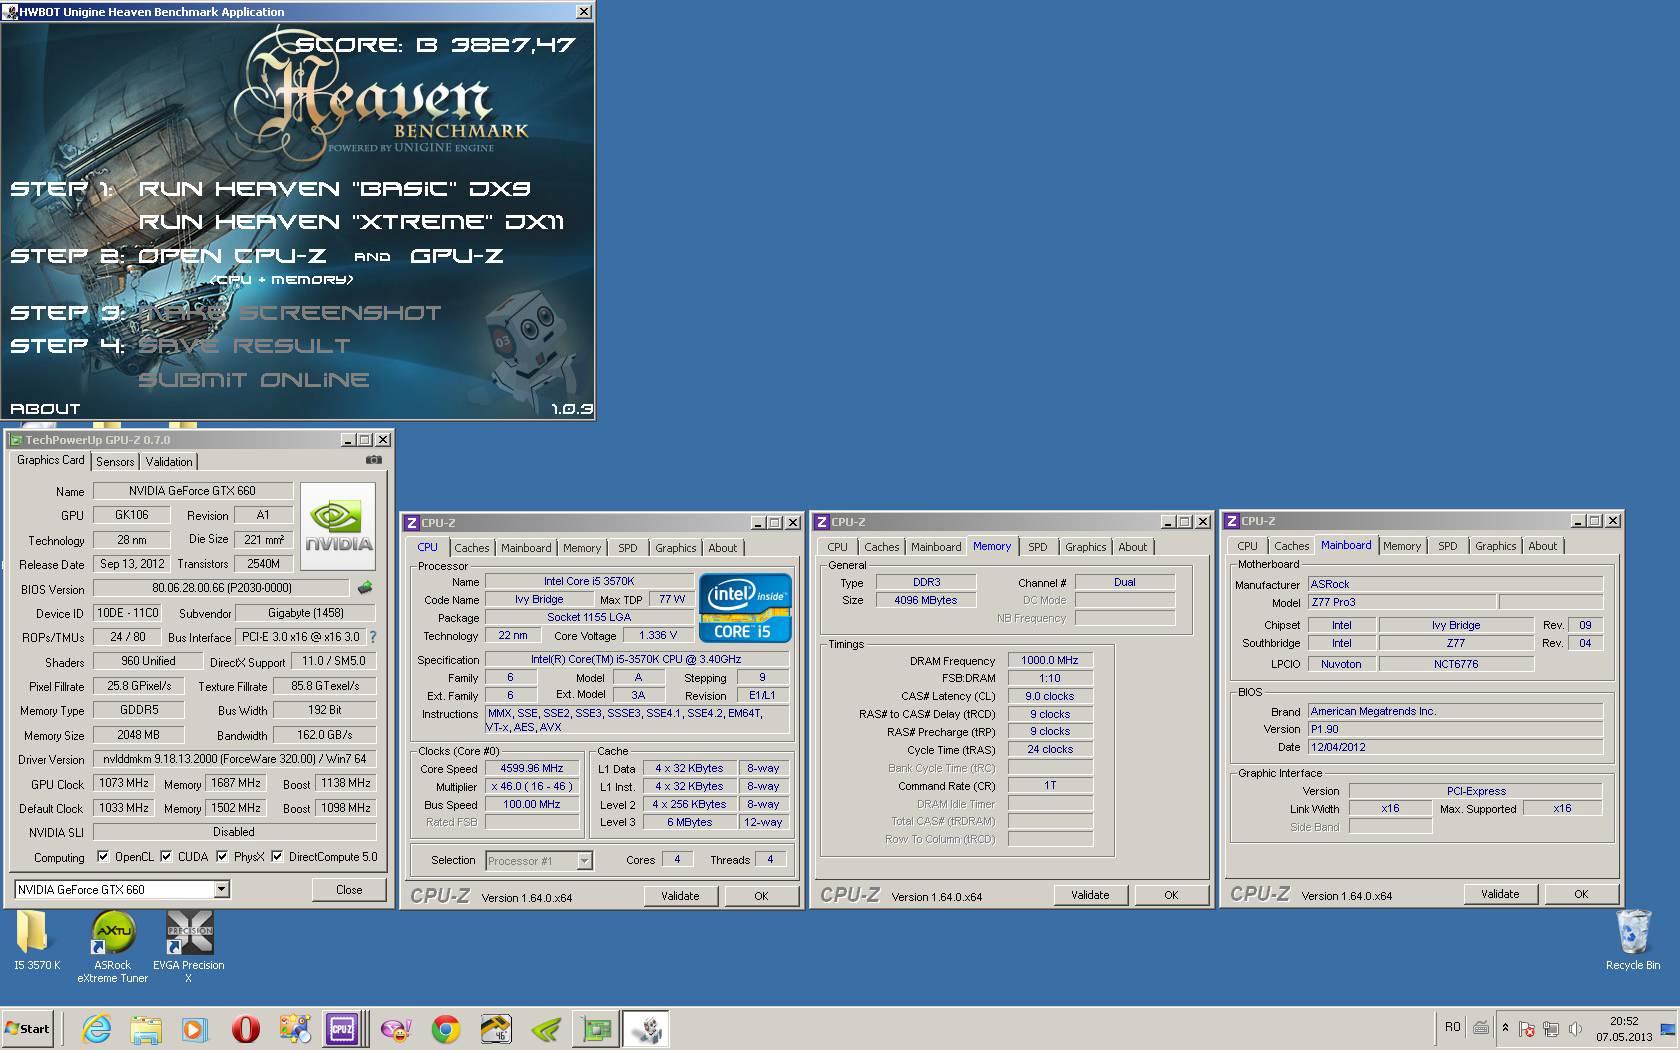Open SPD tab in the first CPU-Z window

[x=628, y=548]
